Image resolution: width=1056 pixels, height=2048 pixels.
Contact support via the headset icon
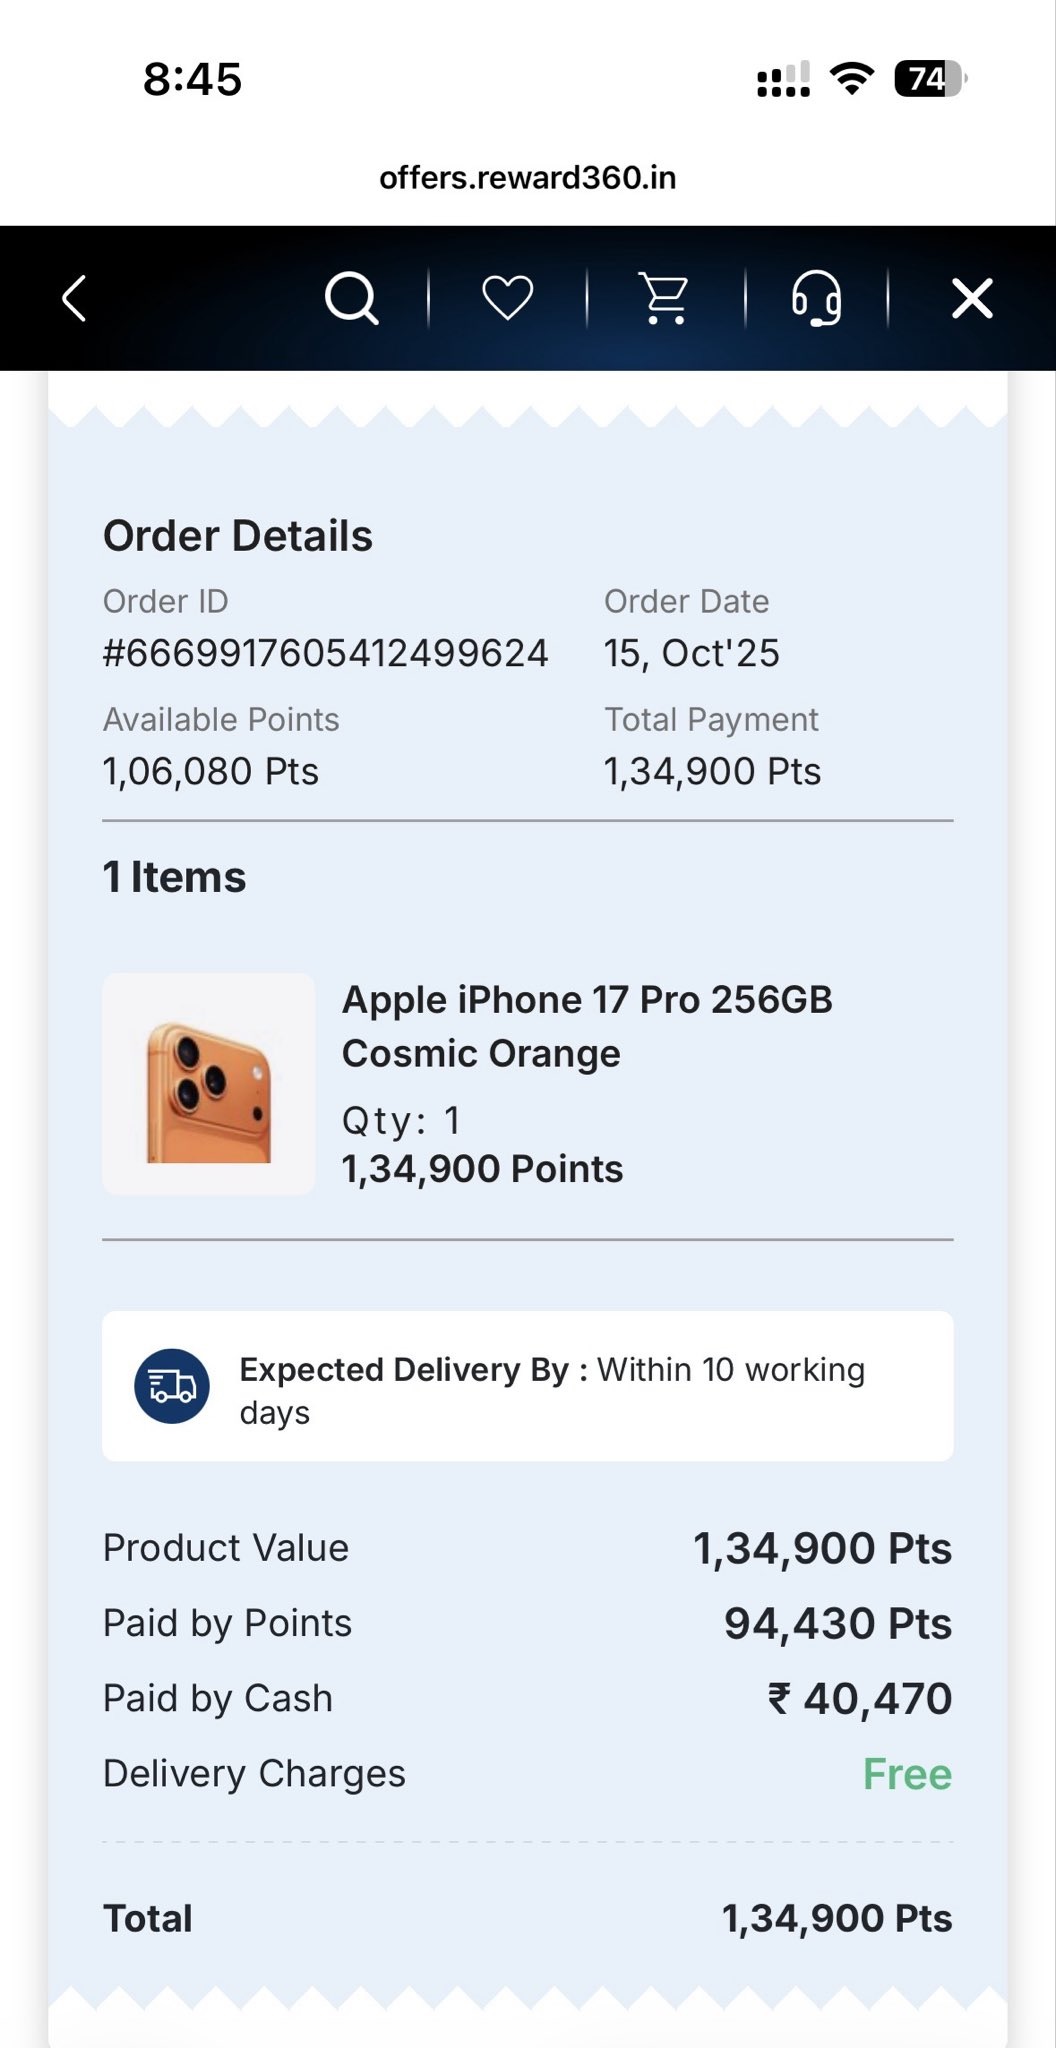(817, 298)
